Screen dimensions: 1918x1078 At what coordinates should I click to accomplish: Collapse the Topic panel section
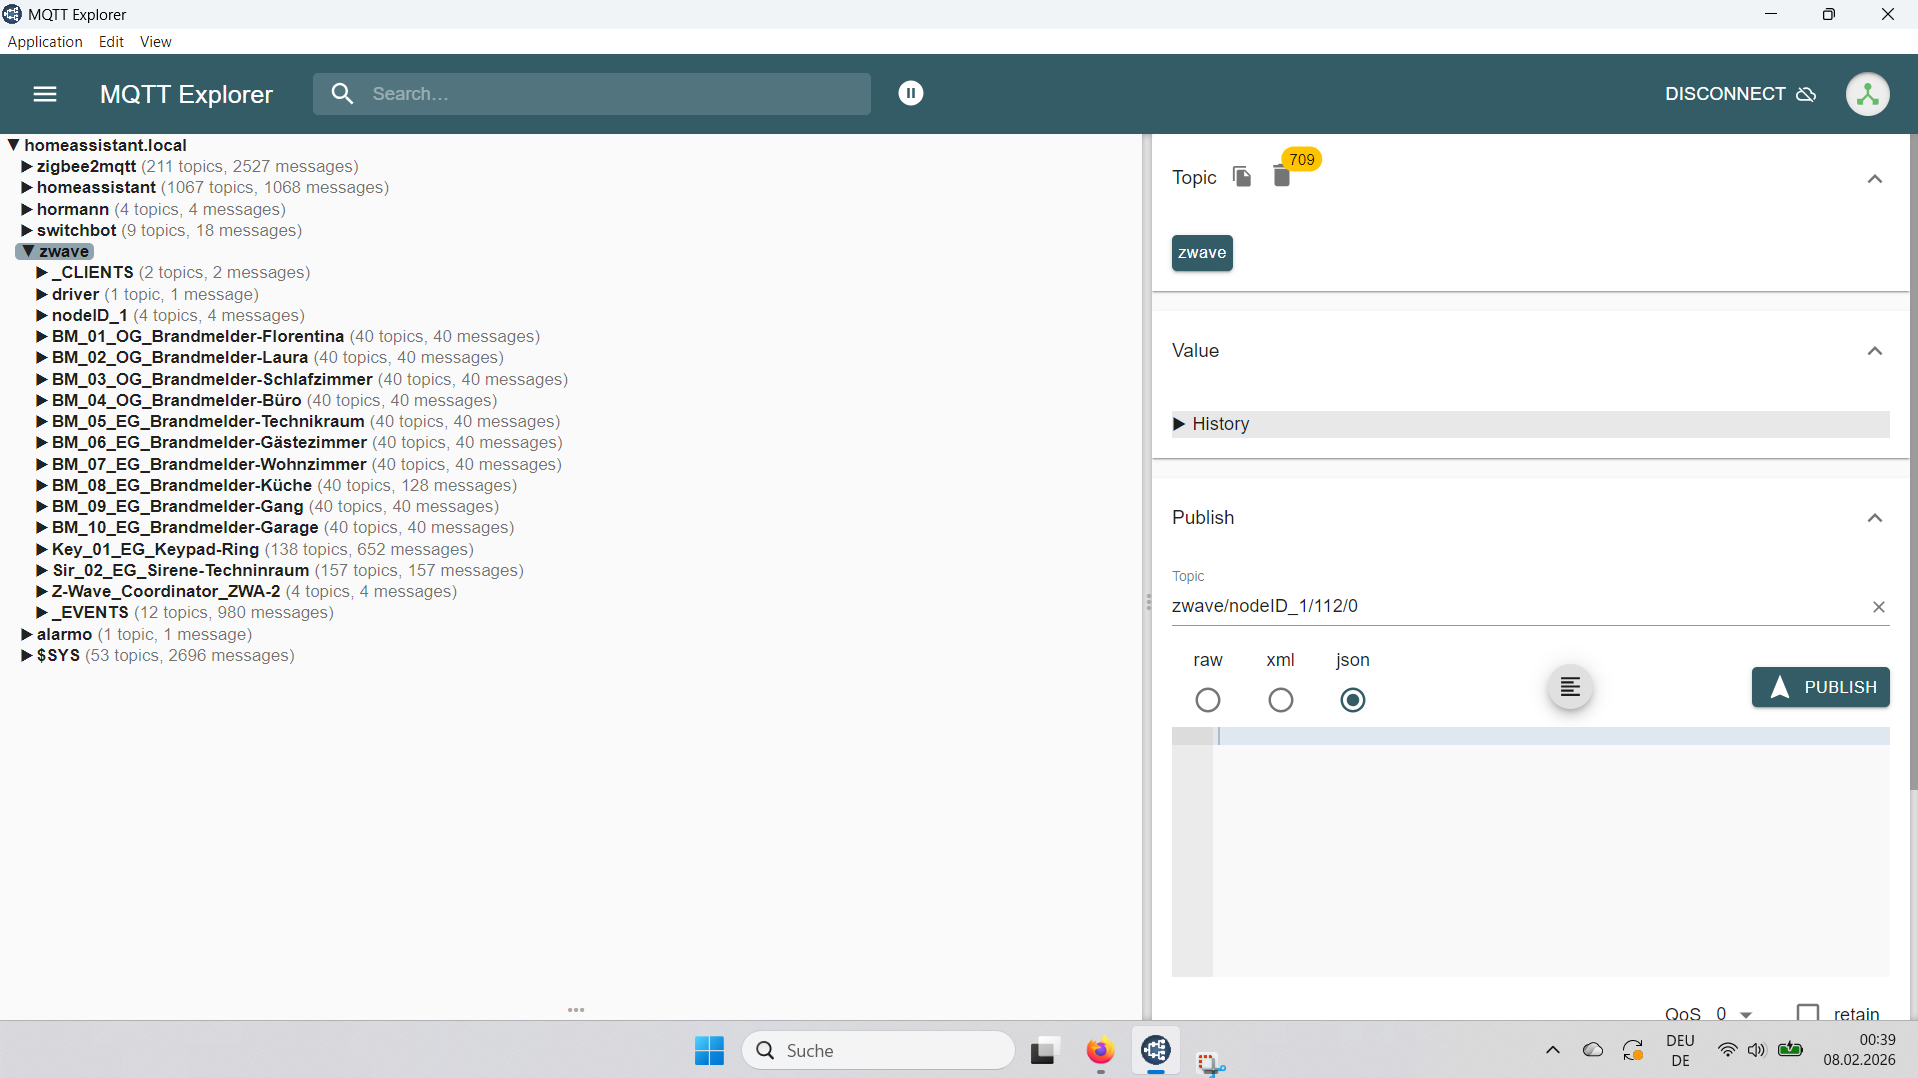[1874, 179]
